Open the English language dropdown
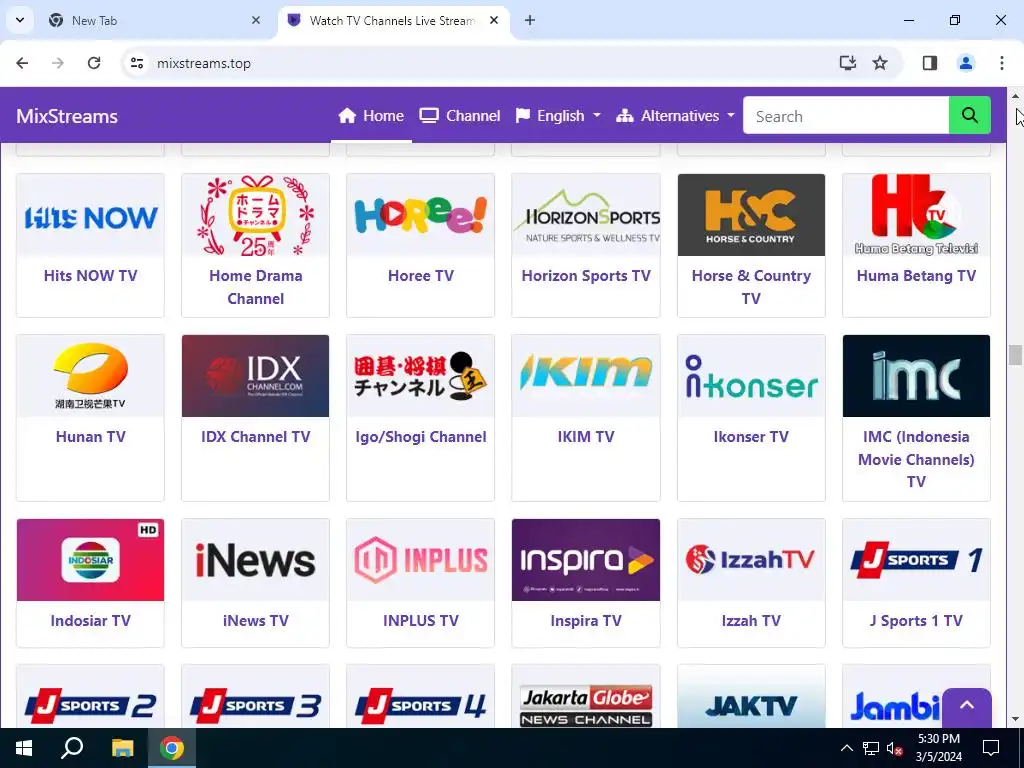1024x768 pixels. (x=558, y=116)
